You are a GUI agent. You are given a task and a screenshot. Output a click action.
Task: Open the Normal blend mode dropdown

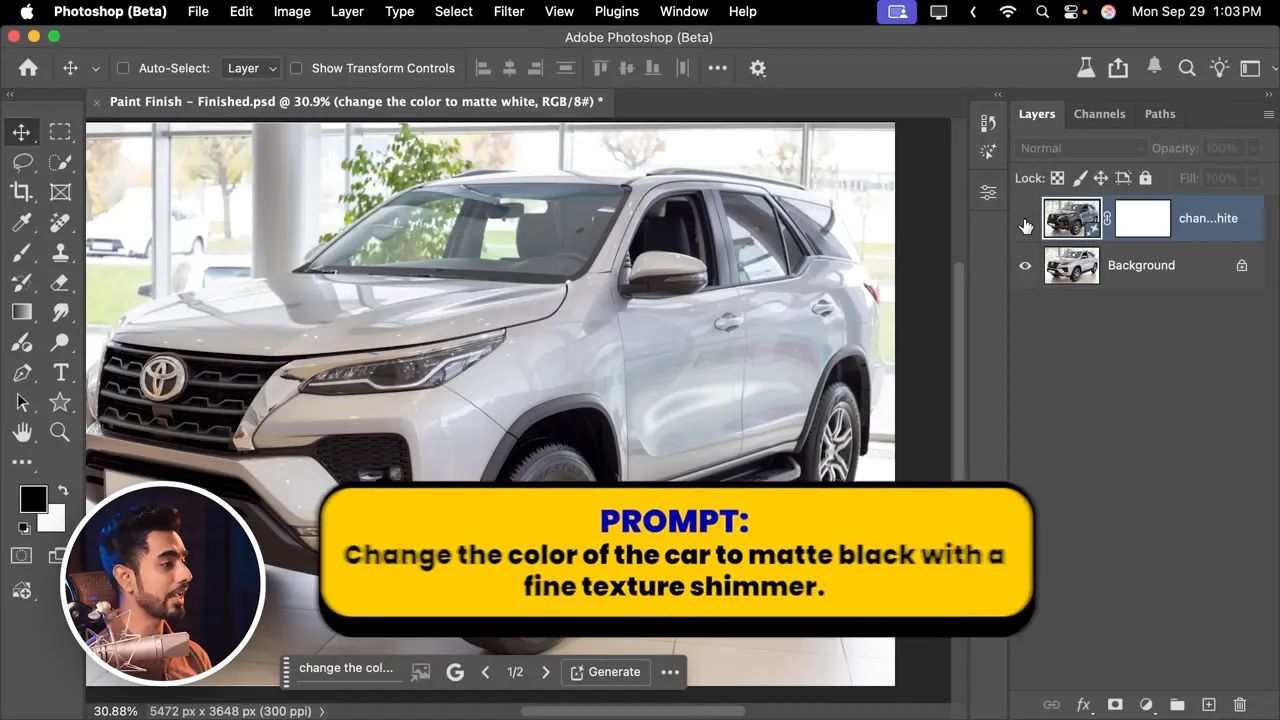[x=1080, y=148]
